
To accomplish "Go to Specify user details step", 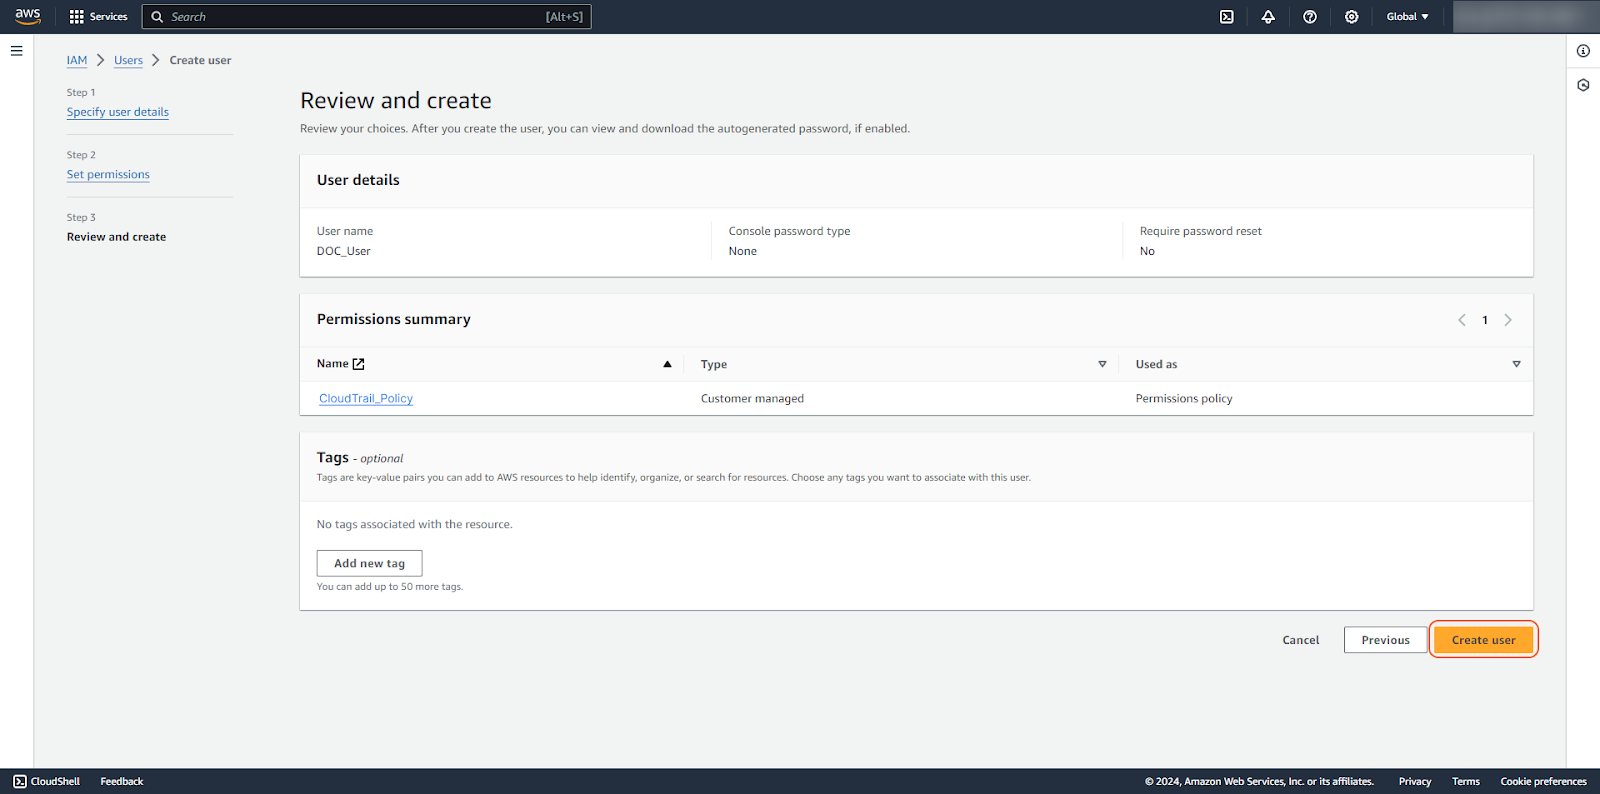I will 118,112.
